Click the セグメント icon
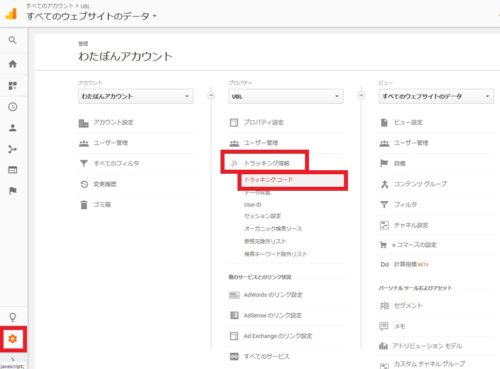The image size is (500, 369). pos(384,305)
